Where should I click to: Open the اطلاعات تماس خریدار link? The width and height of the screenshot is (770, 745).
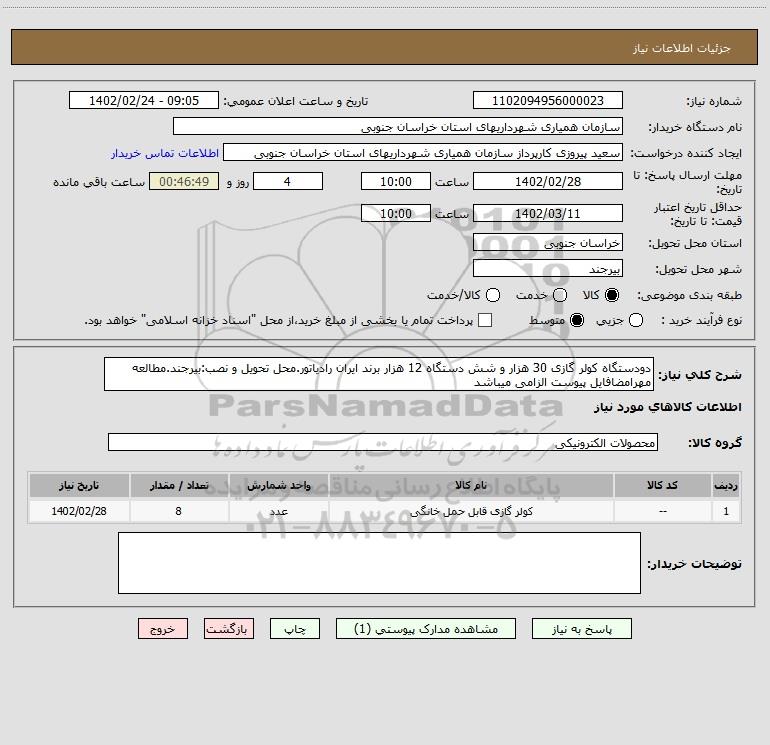165,153
